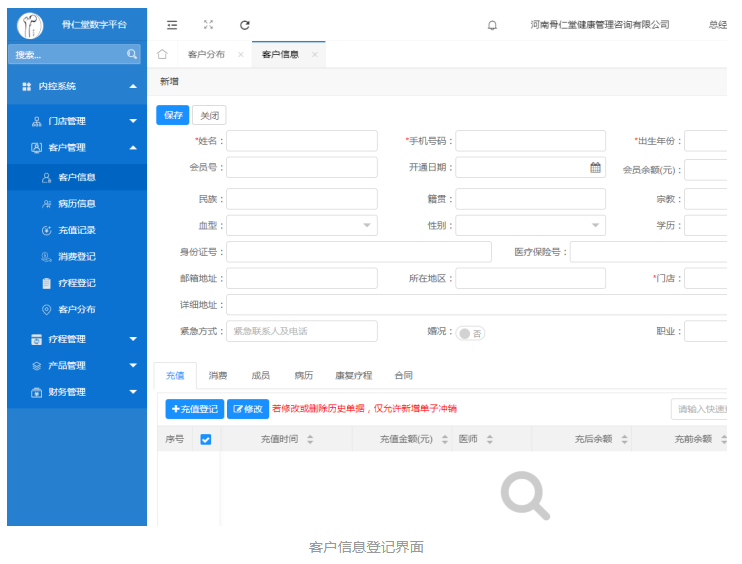This screenshot has width=742, height=564.
Task: Click the 邮箱地址 input field
Action: [302, 278]
